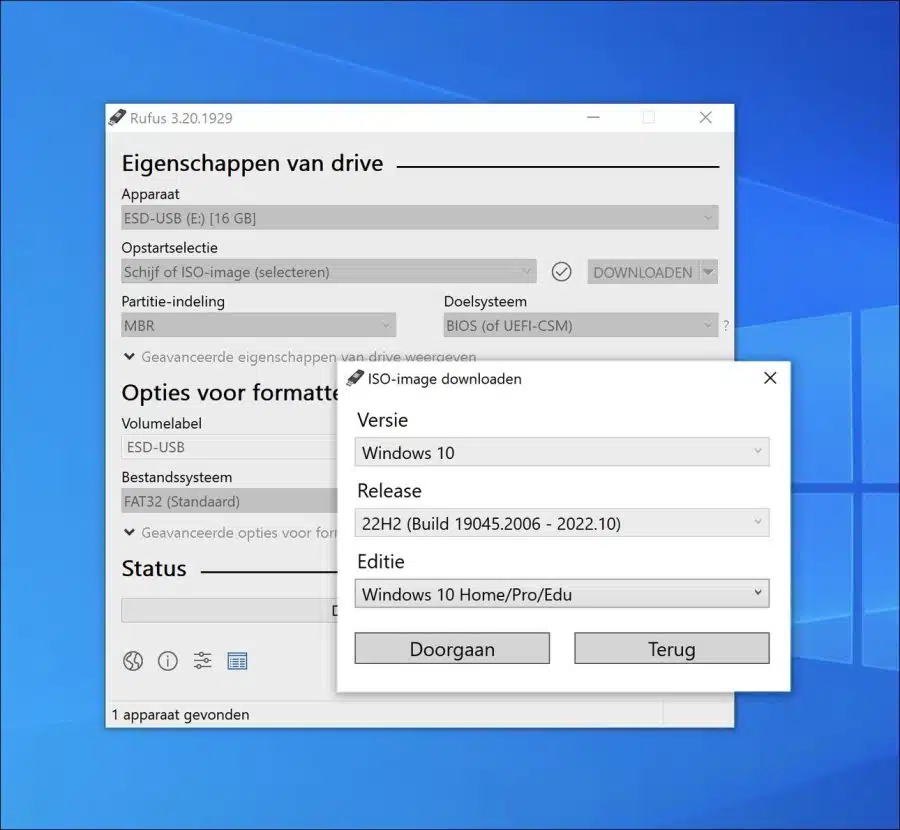Click the '1 apparaat gevonden' status text
Image resolution: width=900 pixels, height=830 pixels.
click(x=180, y=715)
